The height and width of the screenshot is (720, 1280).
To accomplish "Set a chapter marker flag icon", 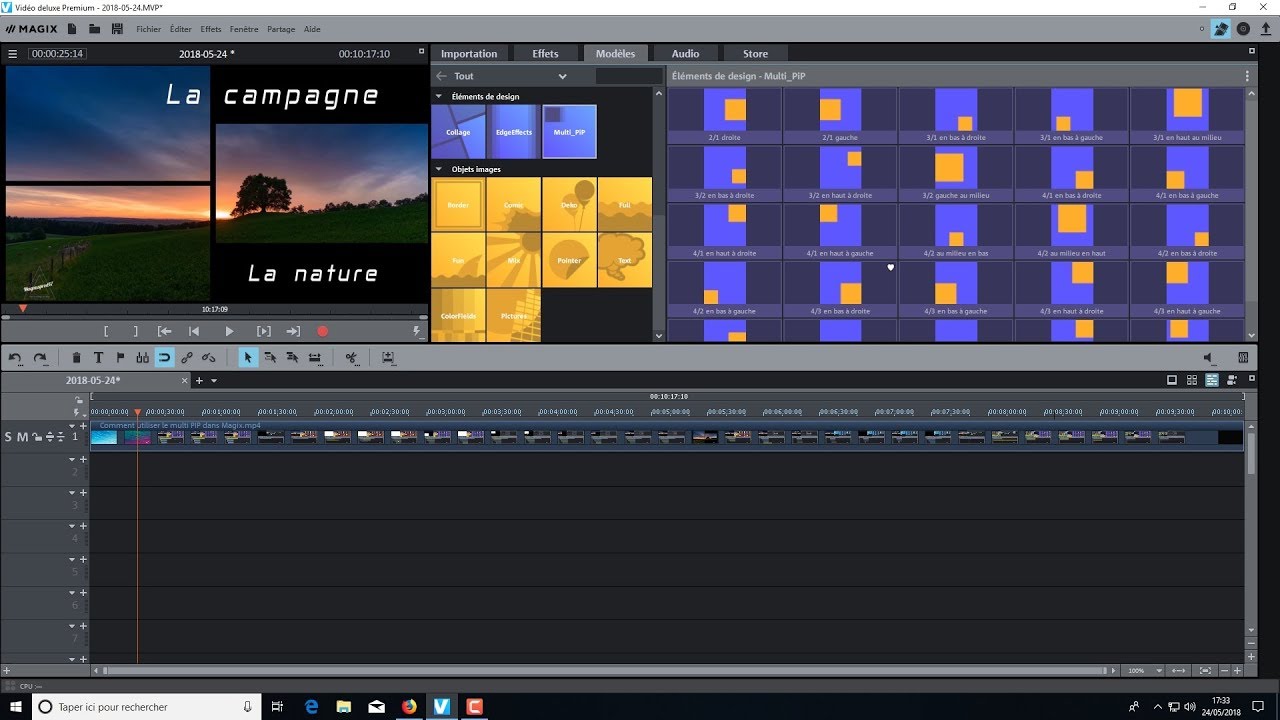I will point(121,357).
